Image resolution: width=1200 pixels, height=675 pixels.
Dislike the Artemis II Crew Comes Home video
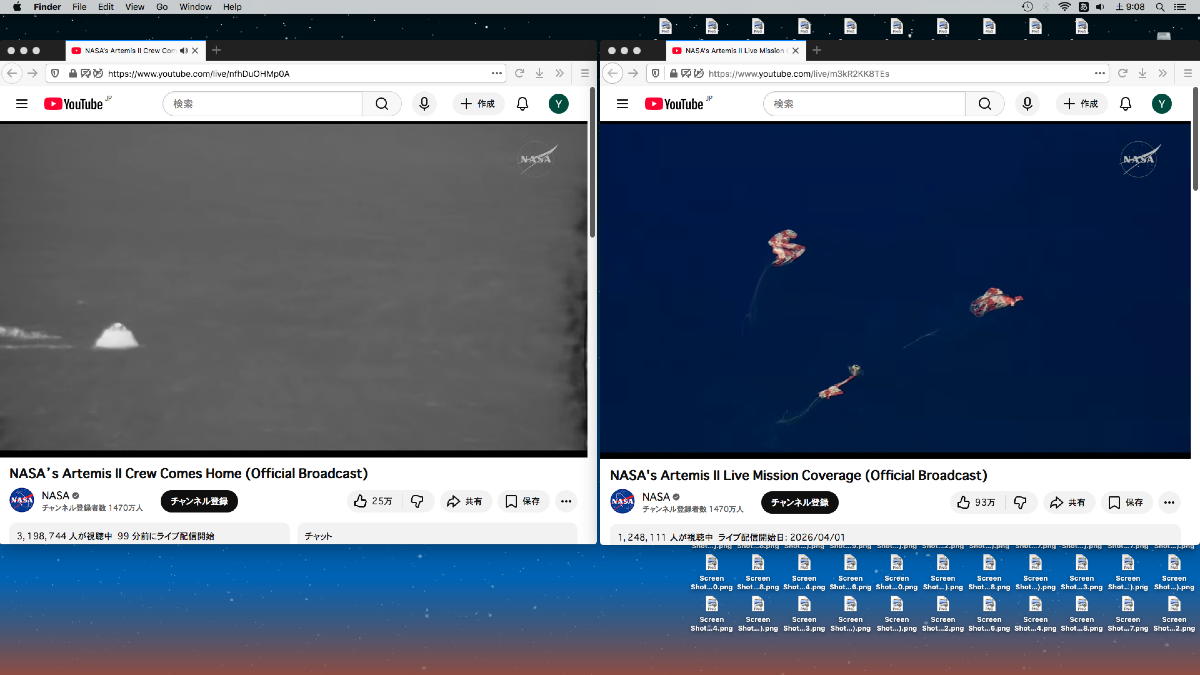pos(418,501)
